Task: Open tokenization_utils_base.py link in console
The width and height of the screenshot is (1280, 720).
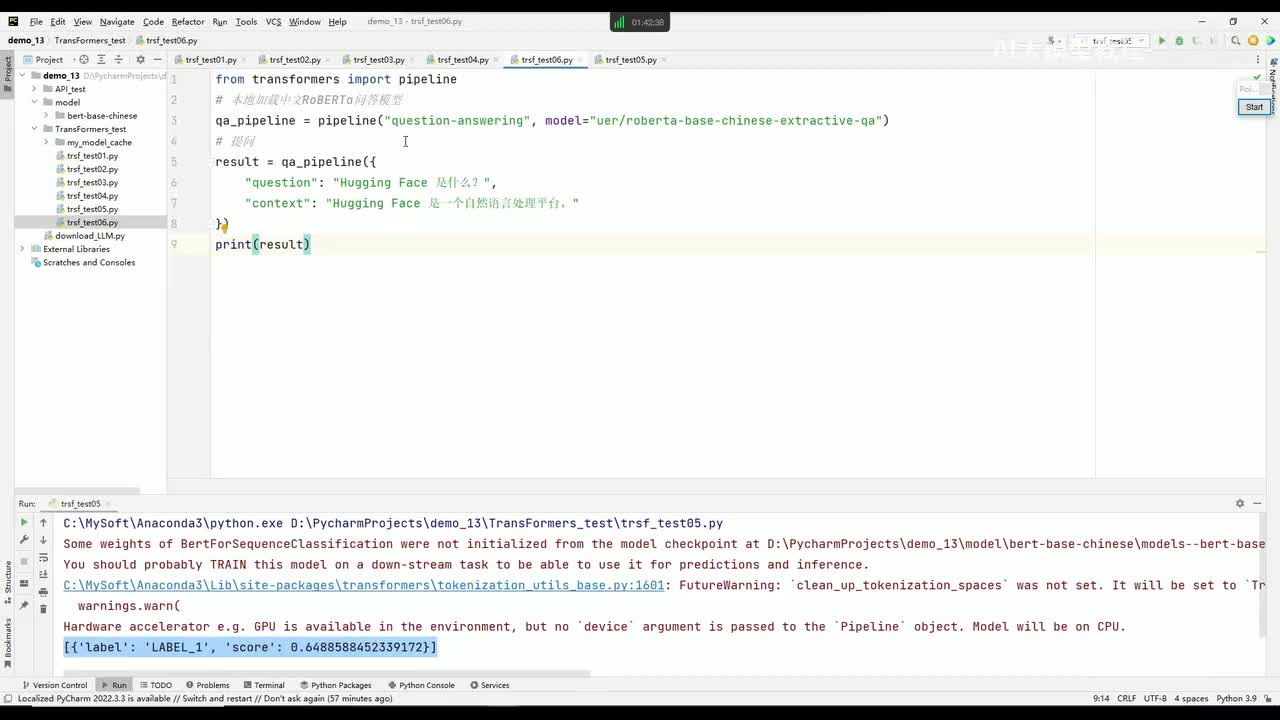Action: pos(363,585)
